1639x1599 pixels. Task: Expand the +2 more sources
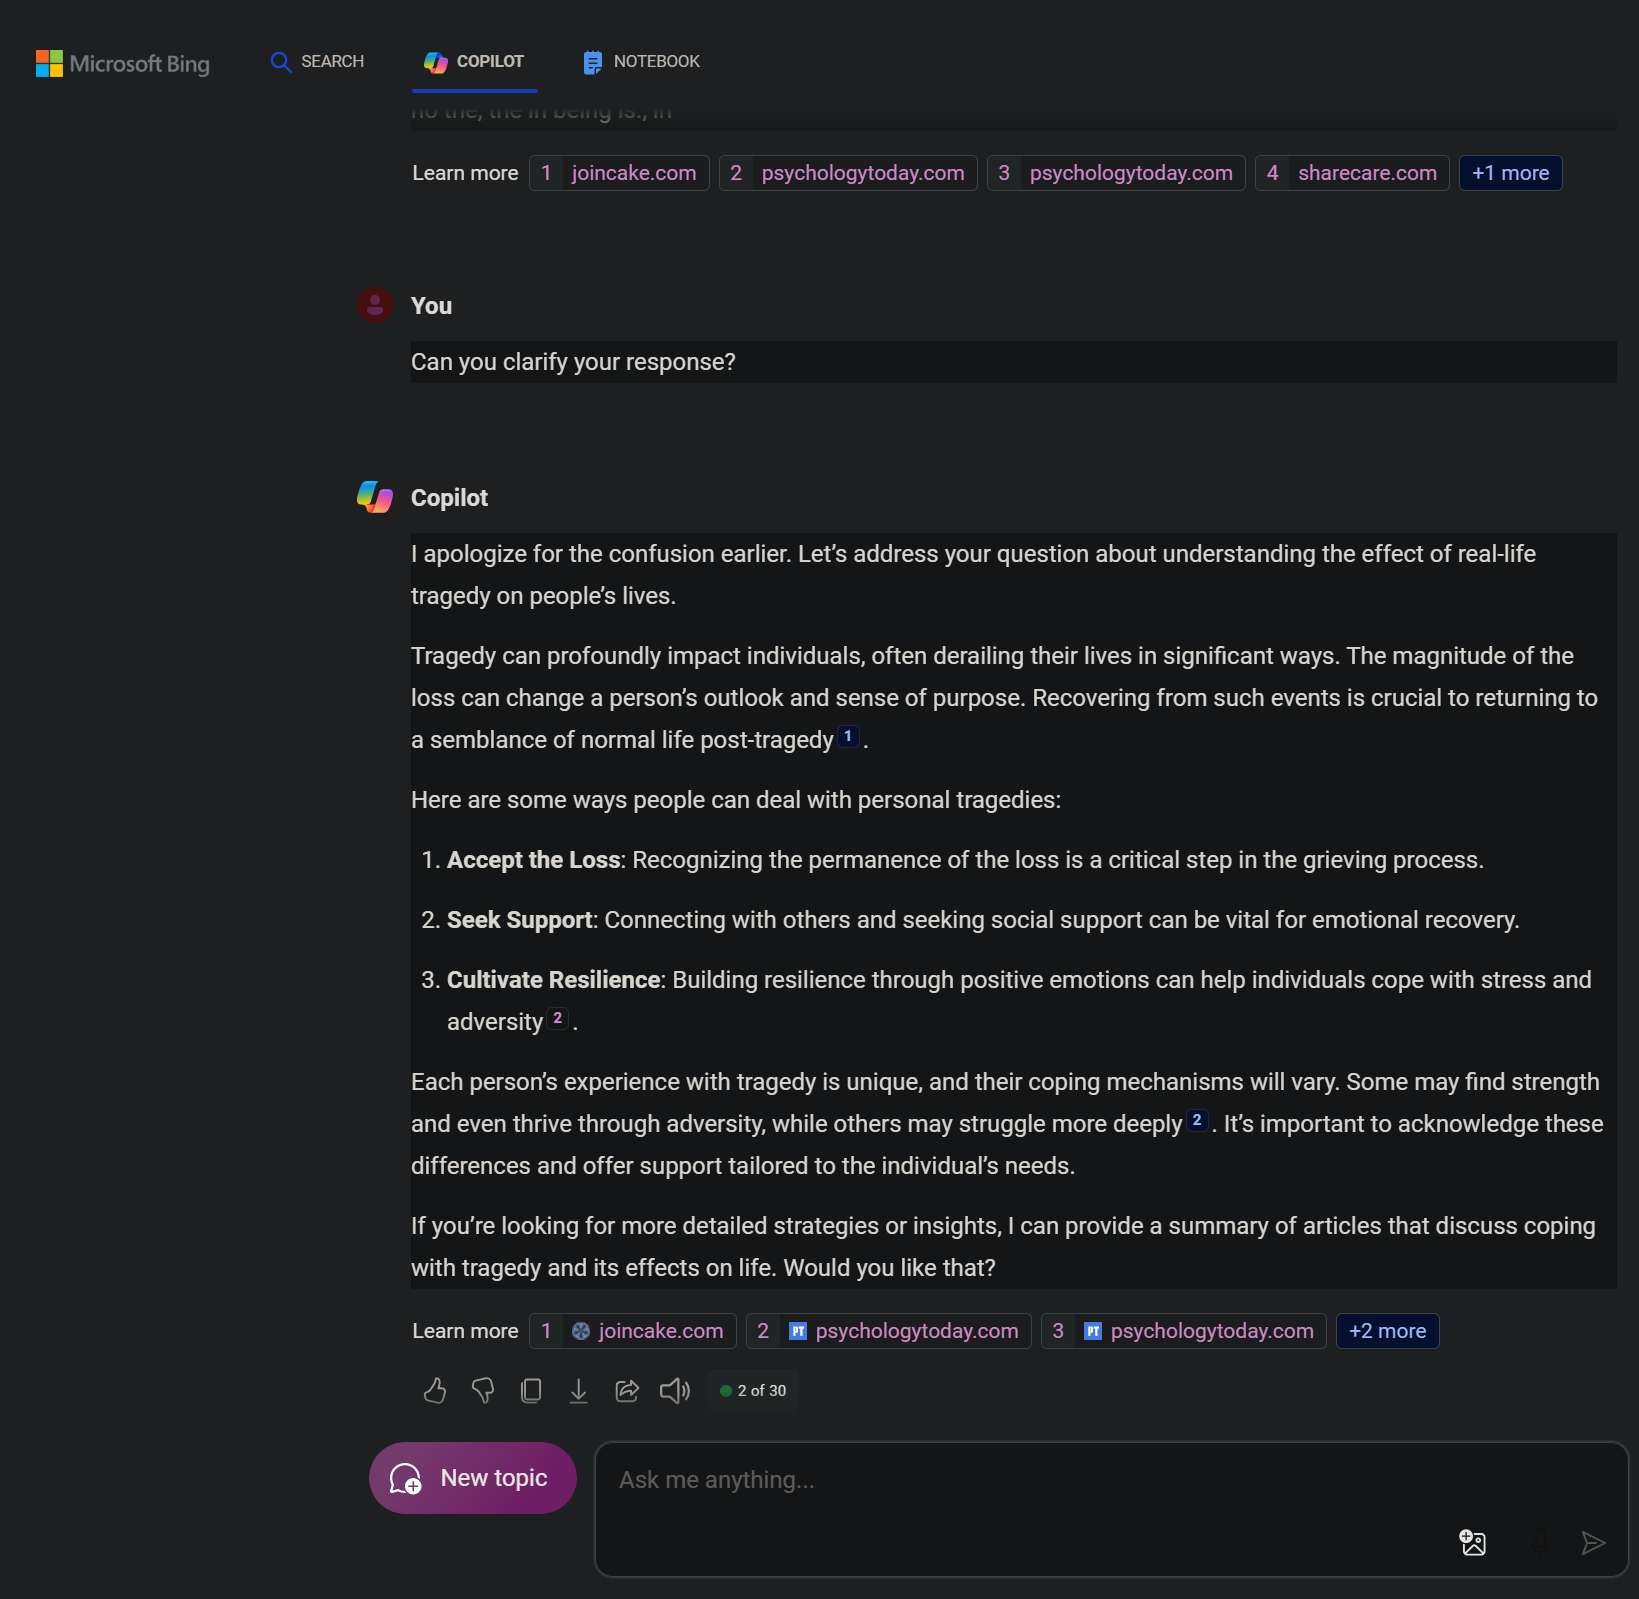[1387, 1331]
